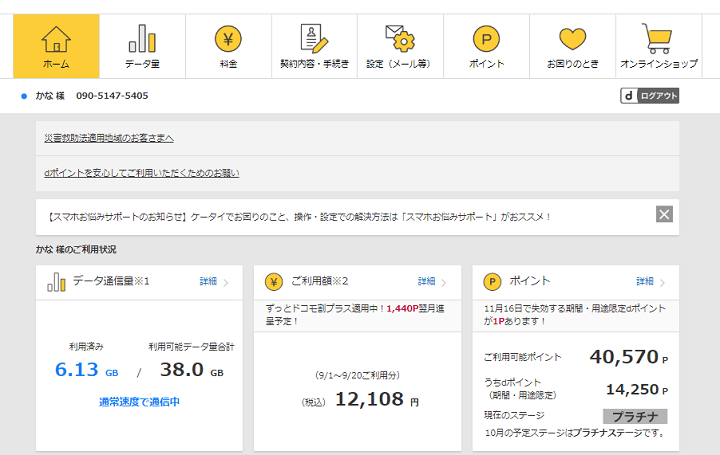
Task: Click bar chart icon in データ通信量 card
Action: pos(56,282)
